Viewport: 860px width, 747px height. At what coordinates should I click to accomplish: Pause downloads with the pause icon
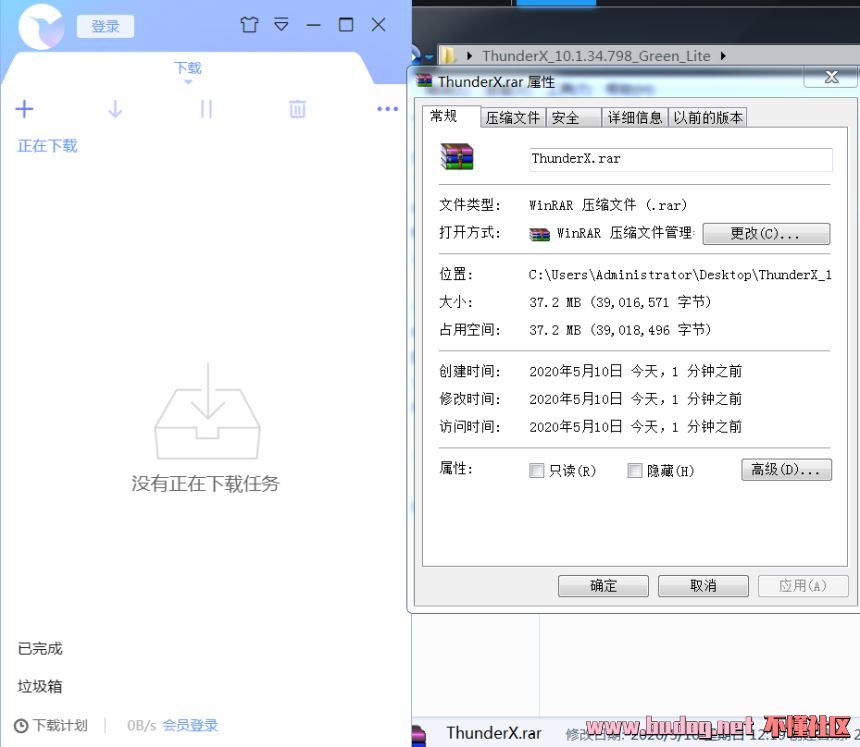click(206, 109)
